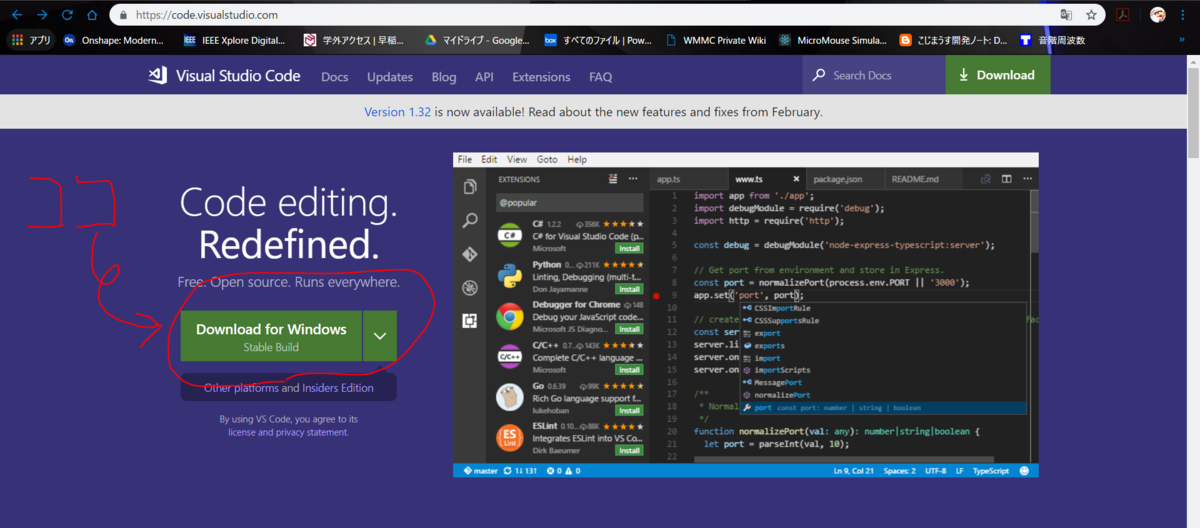Open the Insiders Edition link
The image size is (1200, 528).
(x=338, y=388)
